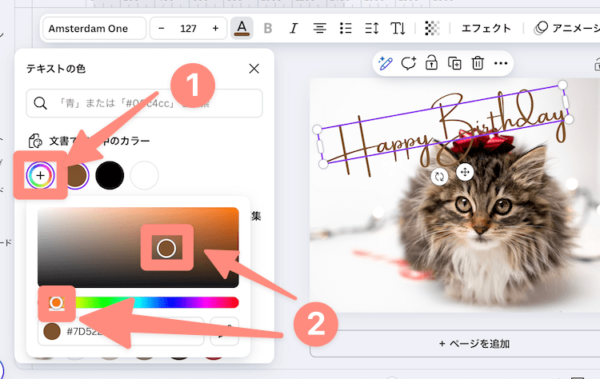Toggle italic formatting
Screen dimensions: 600x379
point(293,28)
